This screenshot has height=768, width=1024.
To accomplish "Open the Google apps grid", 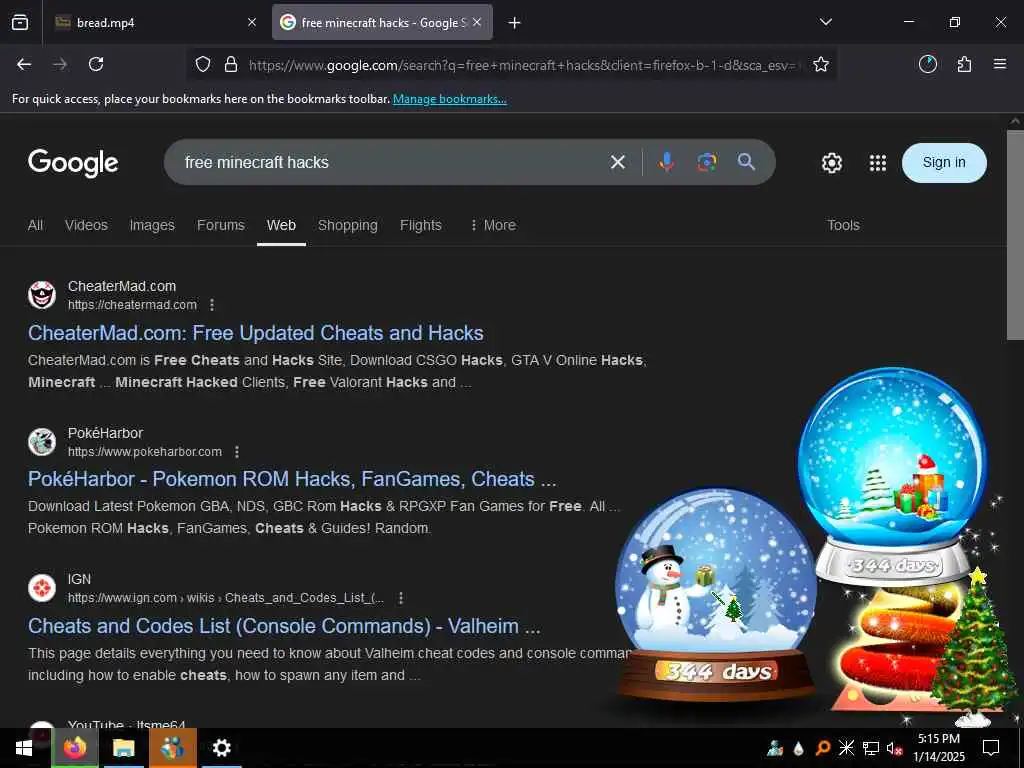I will pyautogui.click(x=878, y=163).
